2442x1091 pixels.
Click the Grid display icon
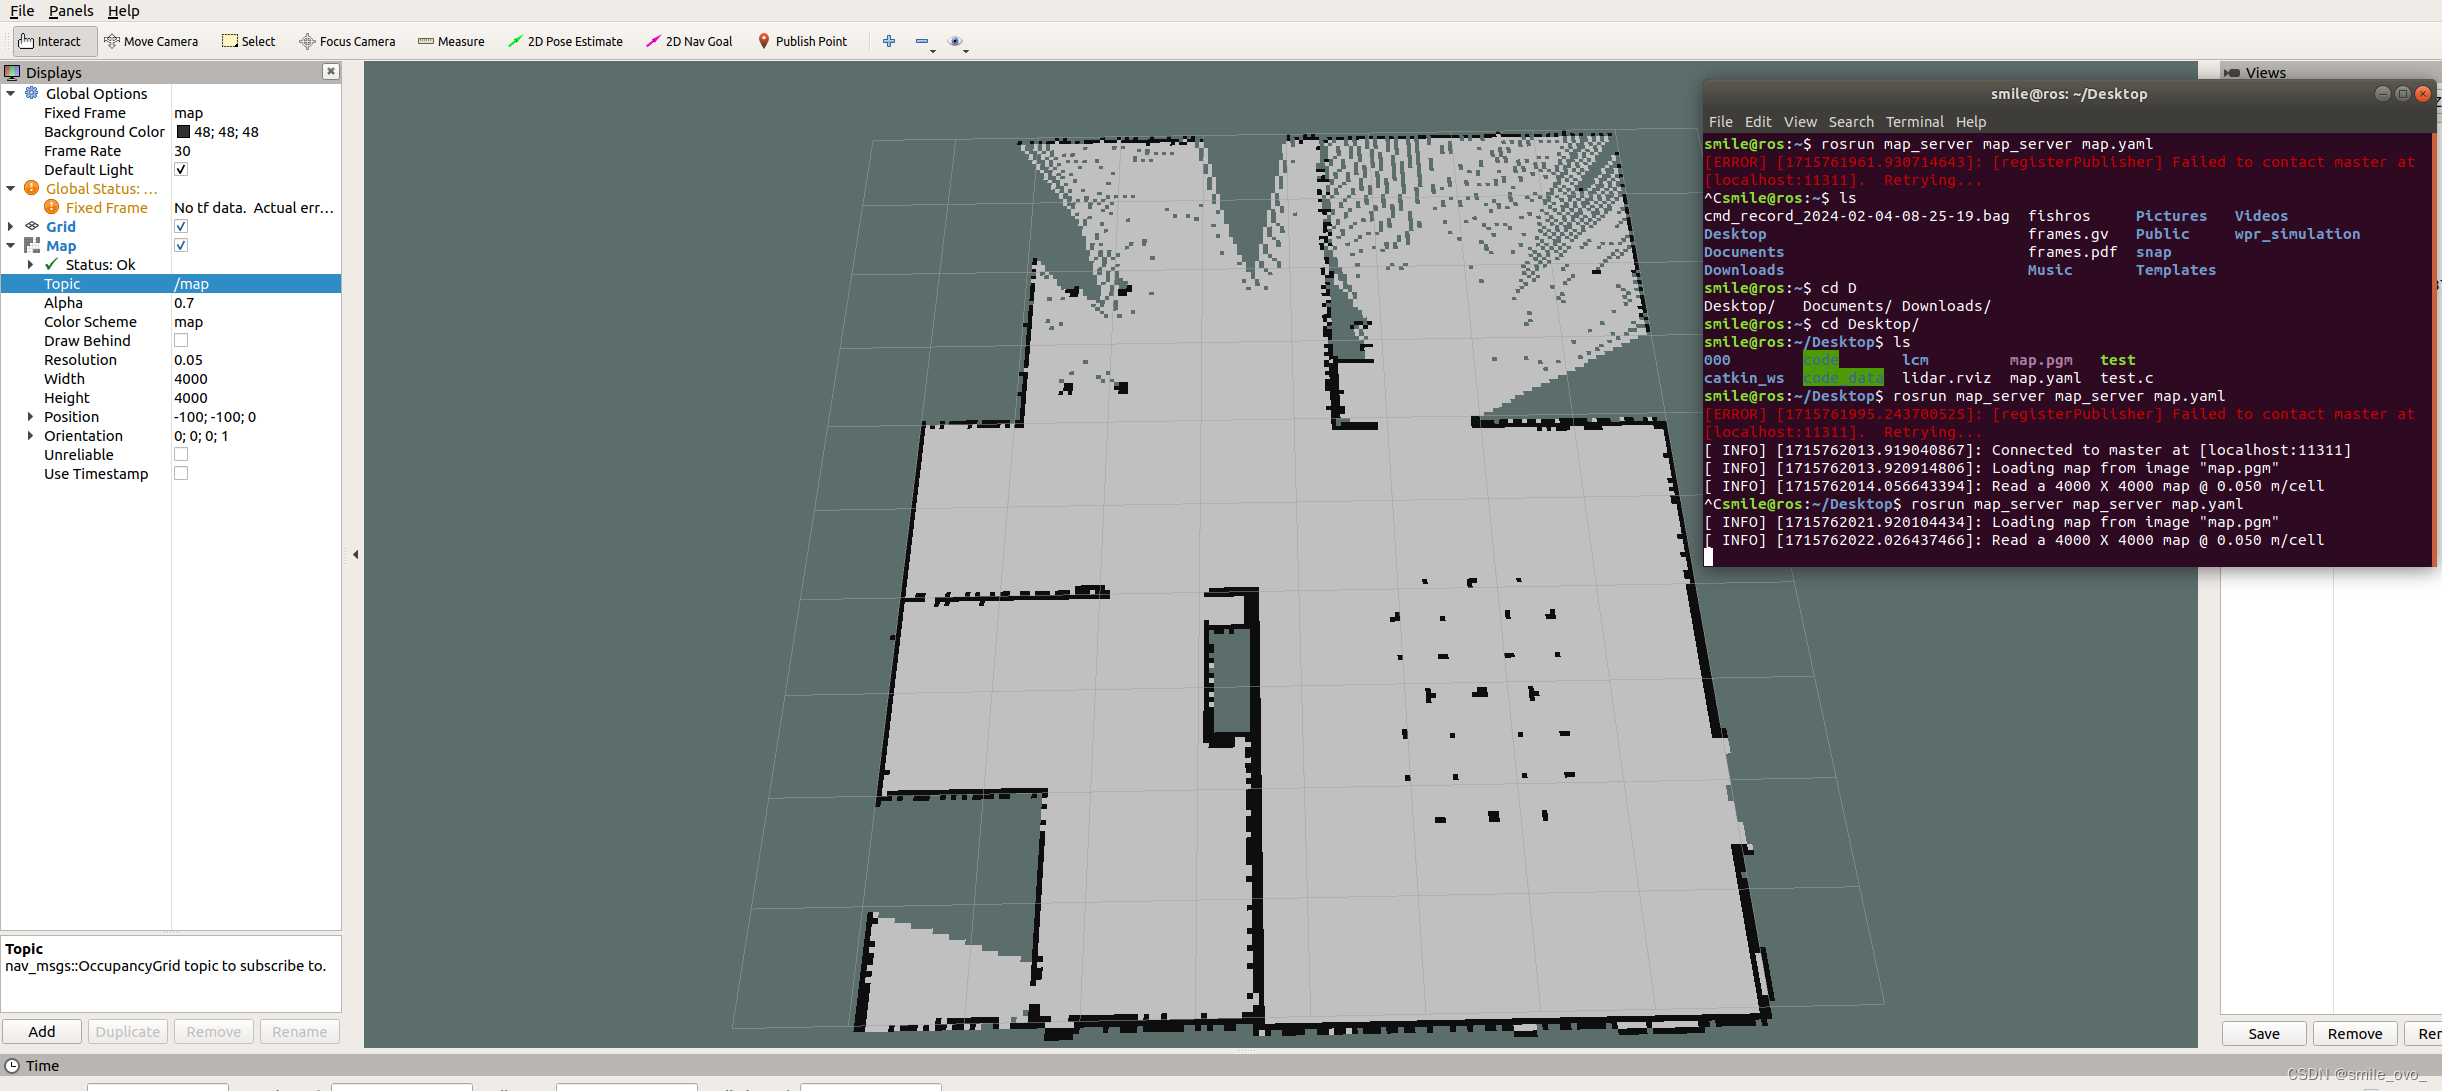32,226
